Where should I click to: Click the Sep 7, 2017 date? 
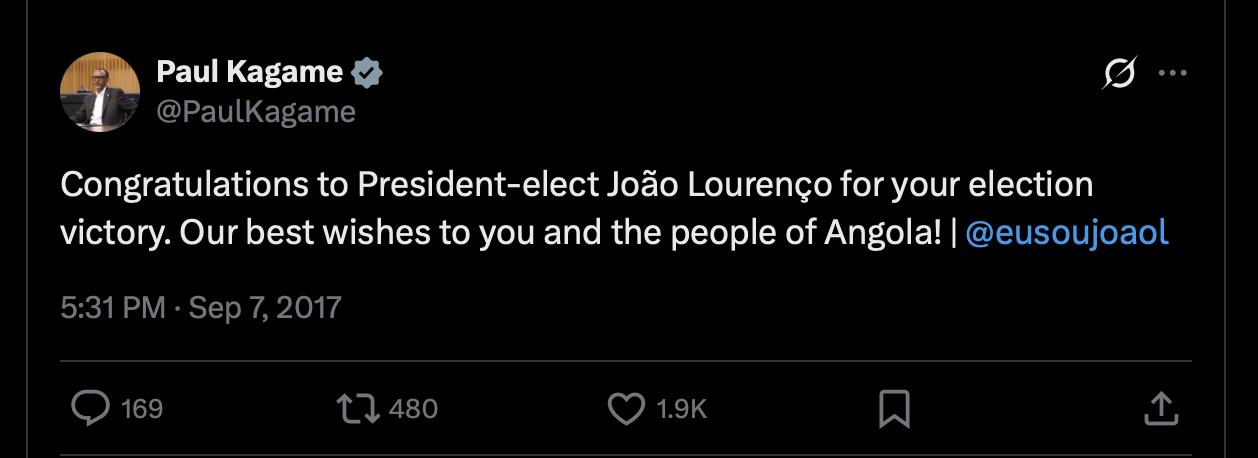point(263,306)
